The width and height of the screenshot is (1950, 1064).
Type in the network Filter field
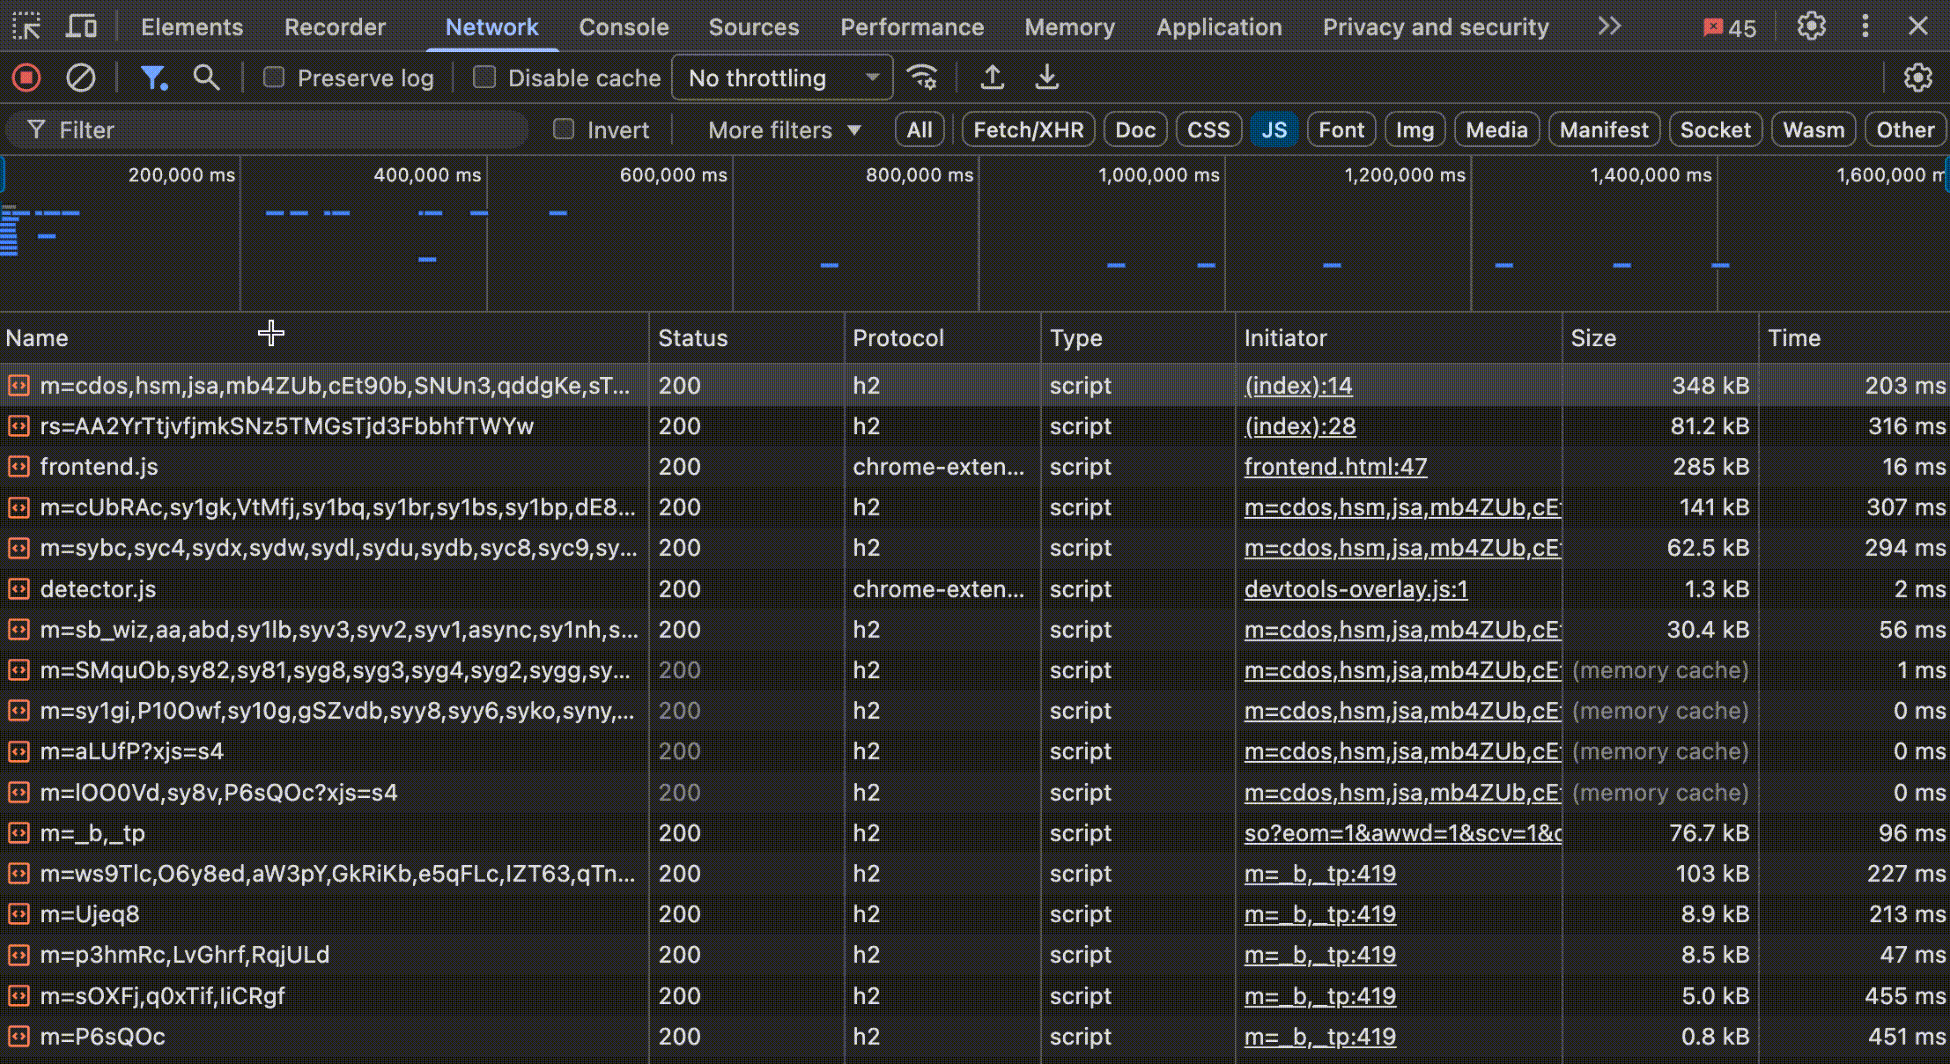point(265,129)
